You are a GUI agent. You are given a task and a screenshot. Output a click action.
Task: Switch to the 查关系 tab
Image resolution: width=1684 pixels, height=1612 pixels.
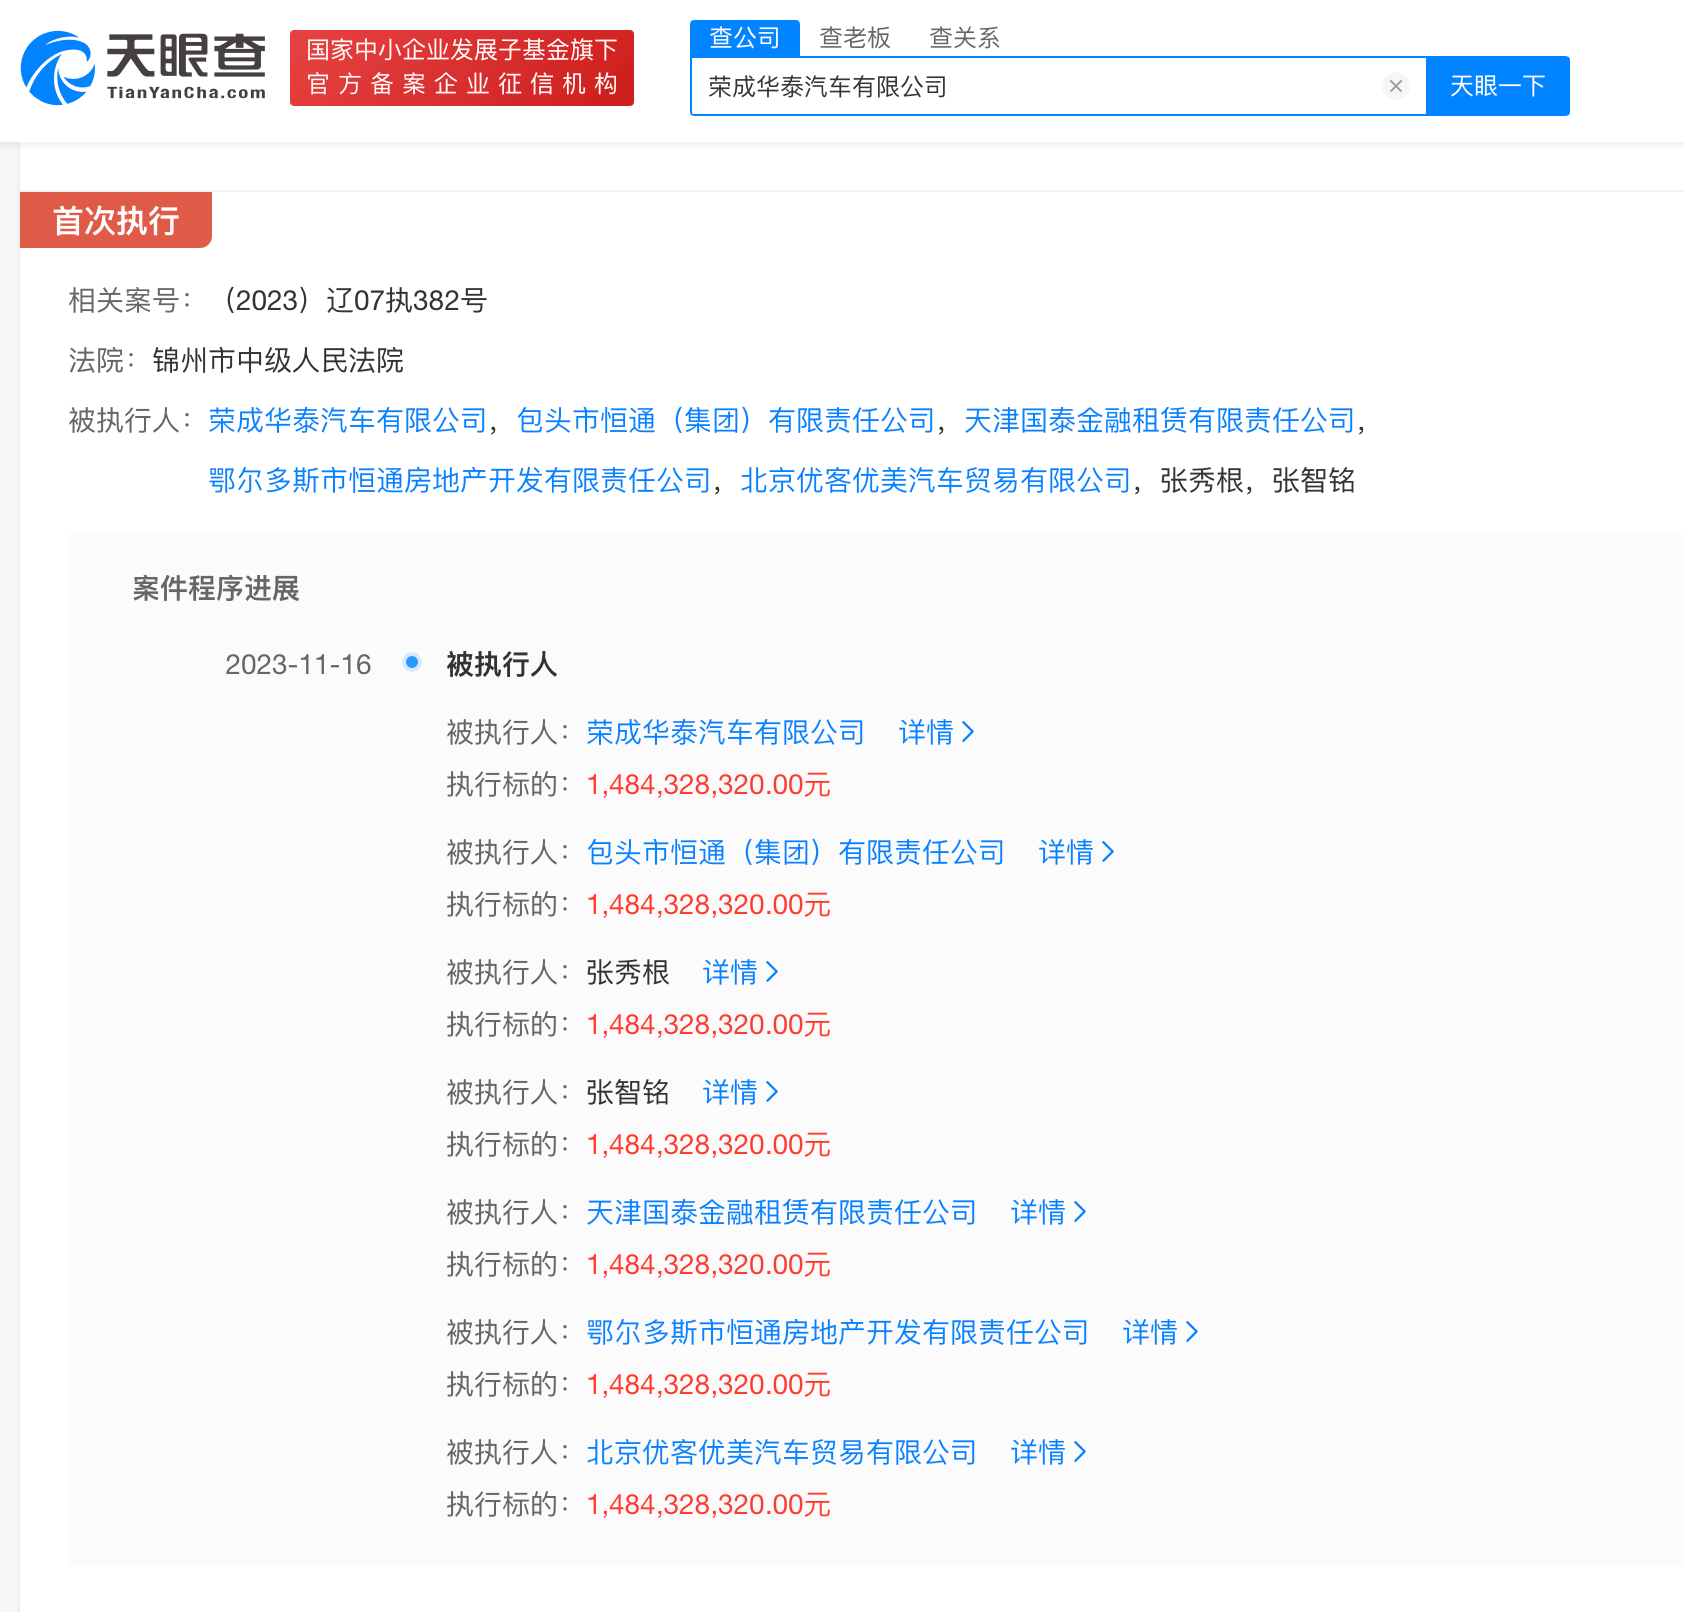(x=964, y=38)
